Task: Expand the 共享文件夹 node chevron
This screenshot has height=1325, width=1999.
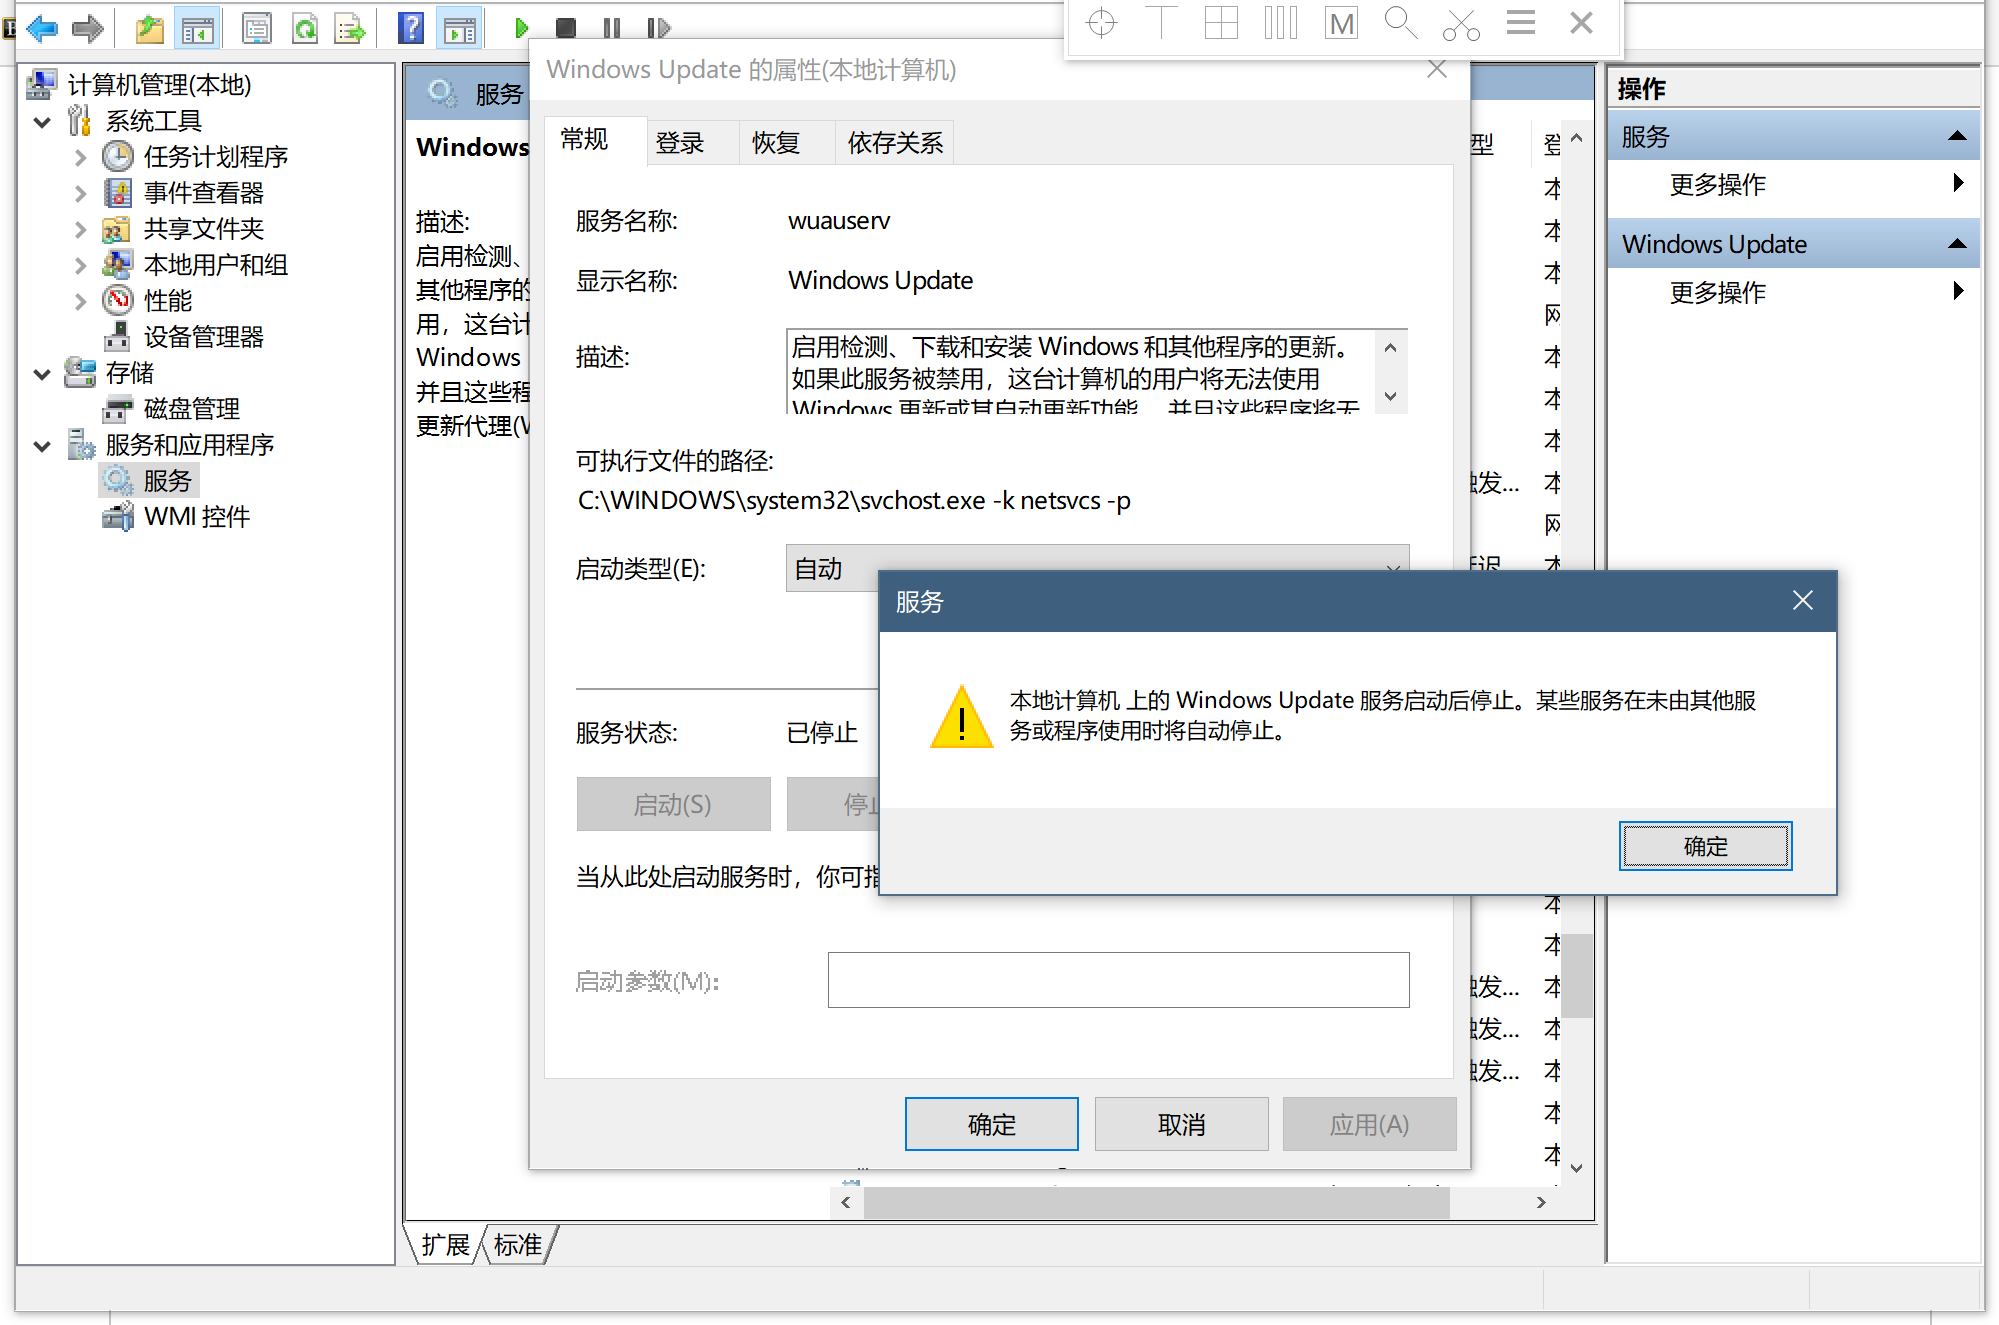Action: pos(80,230)
